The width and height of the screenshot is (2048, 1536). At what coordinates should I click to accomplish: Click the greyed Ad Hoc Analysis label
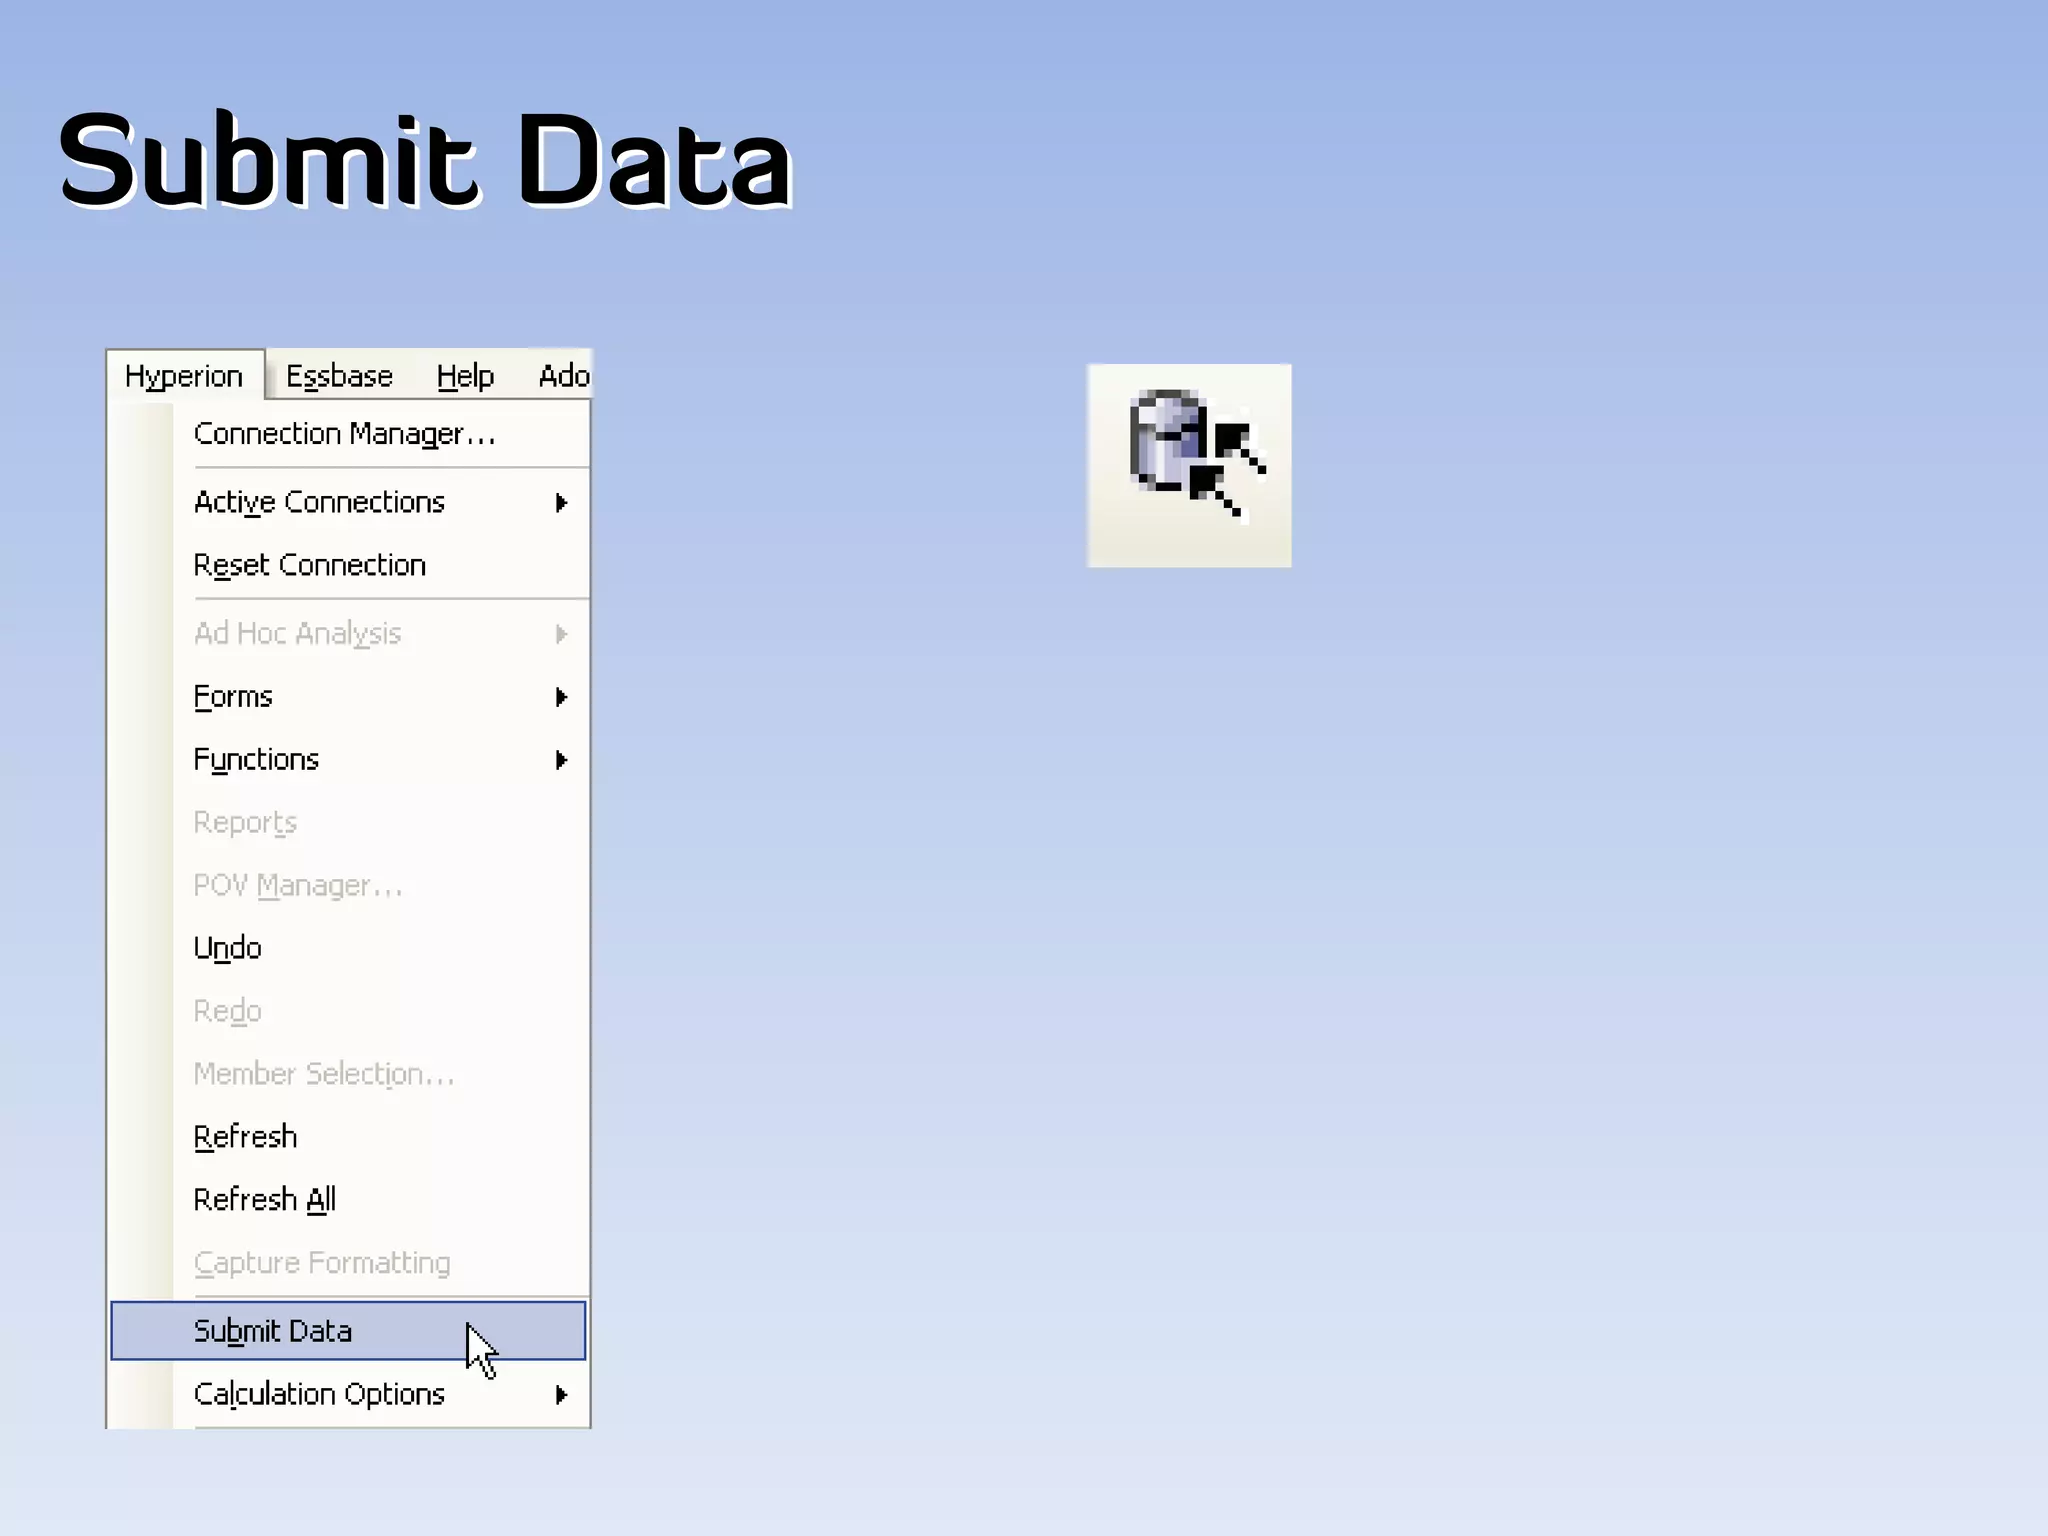click(x=297, y=634)
